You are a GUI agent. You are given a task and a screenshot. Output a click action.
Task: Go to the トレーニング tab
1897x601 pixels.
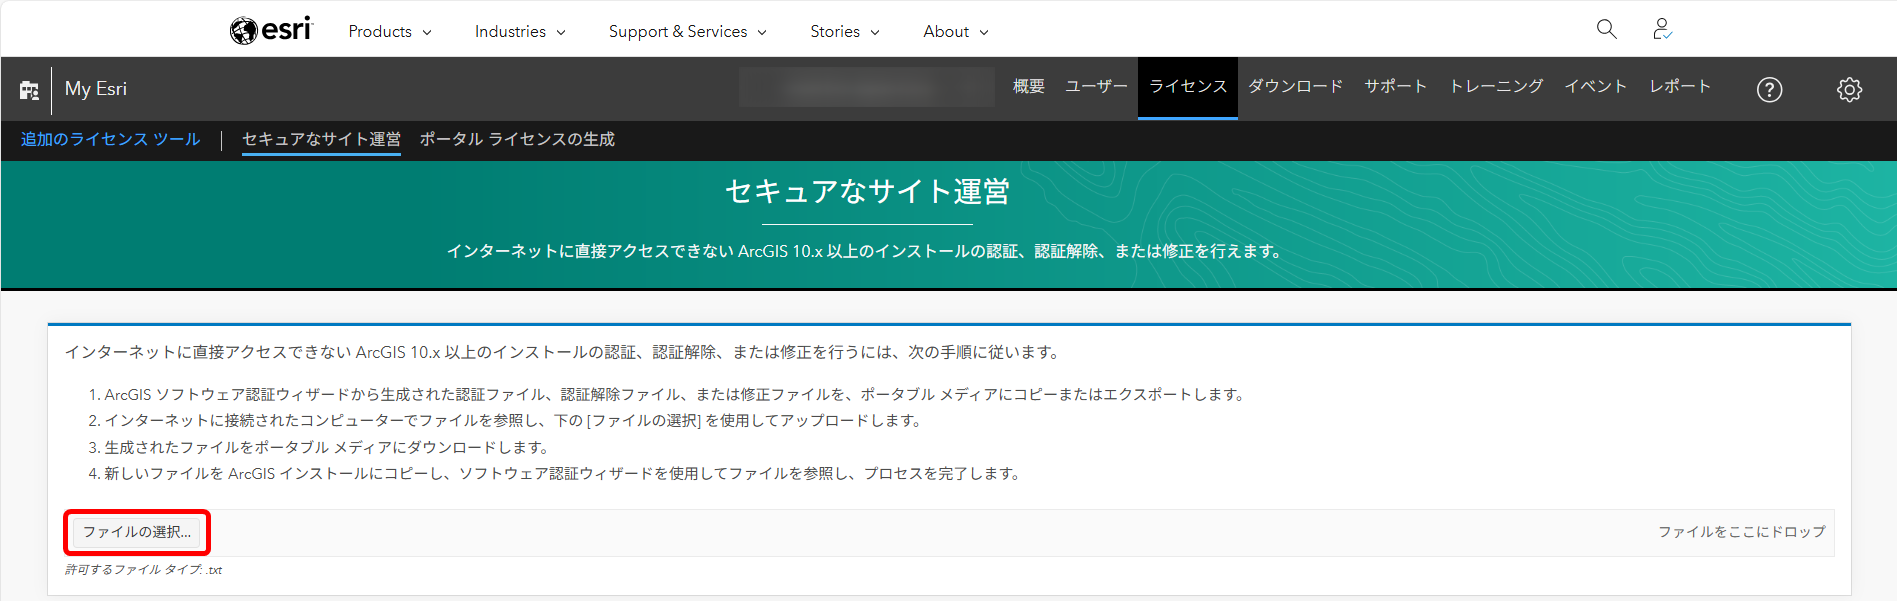[x=1496, y=87]
